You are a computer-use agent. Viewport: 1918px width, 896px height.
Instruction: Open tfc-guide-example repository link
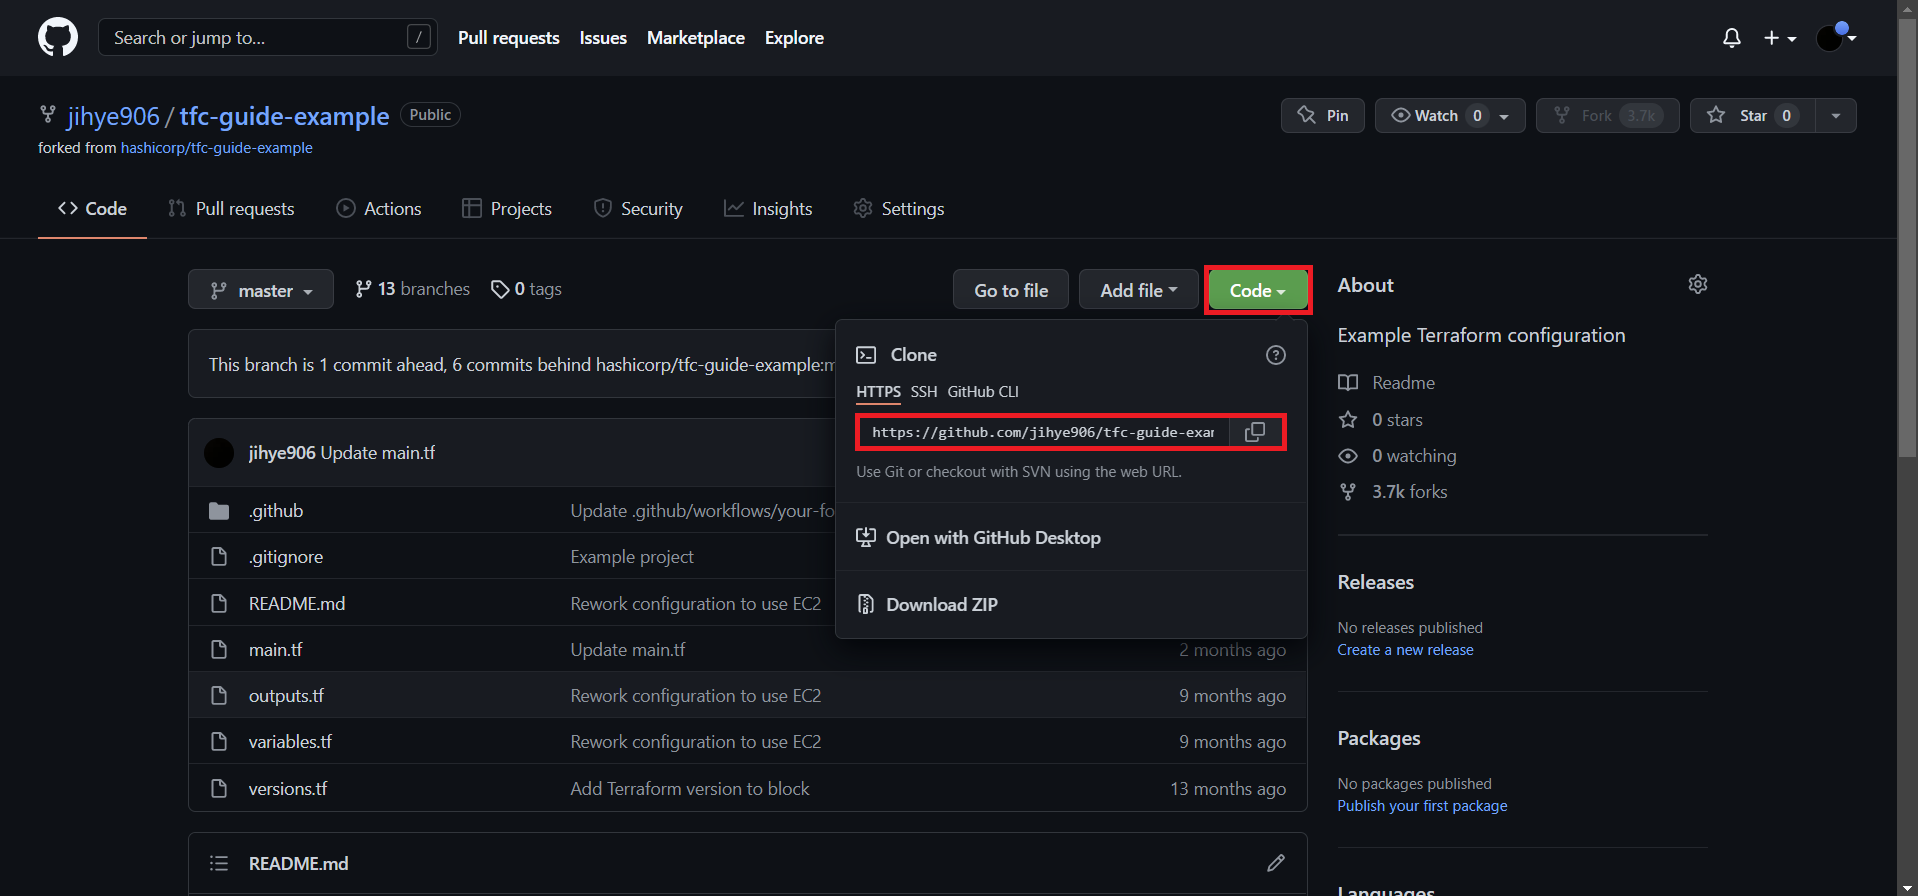tap(284, 117)
